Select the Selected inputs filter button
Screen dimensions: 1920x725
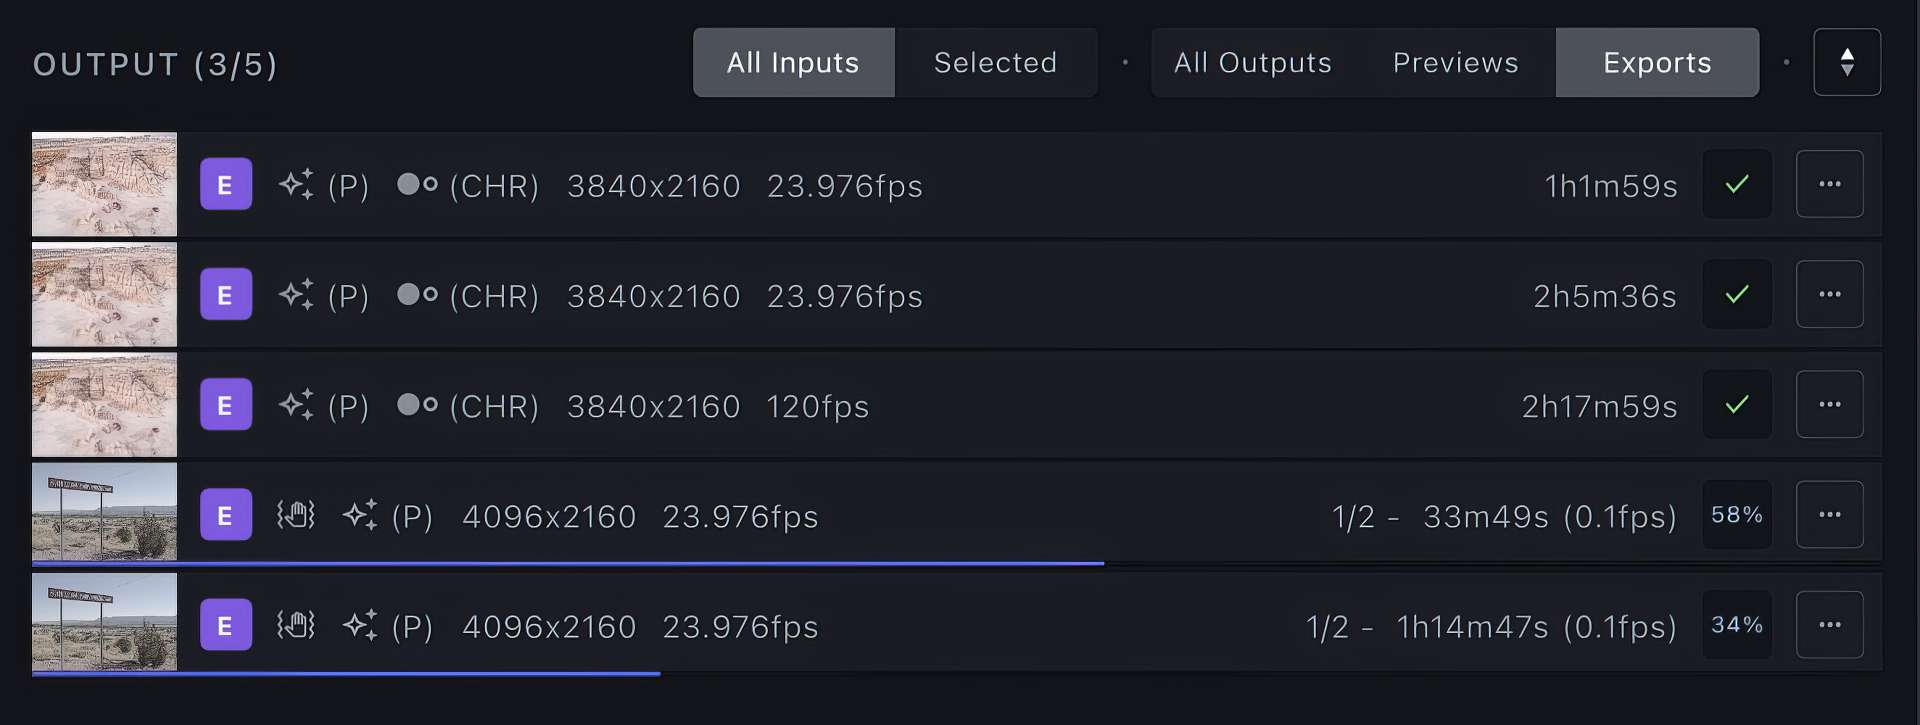[x=995, y=62]
